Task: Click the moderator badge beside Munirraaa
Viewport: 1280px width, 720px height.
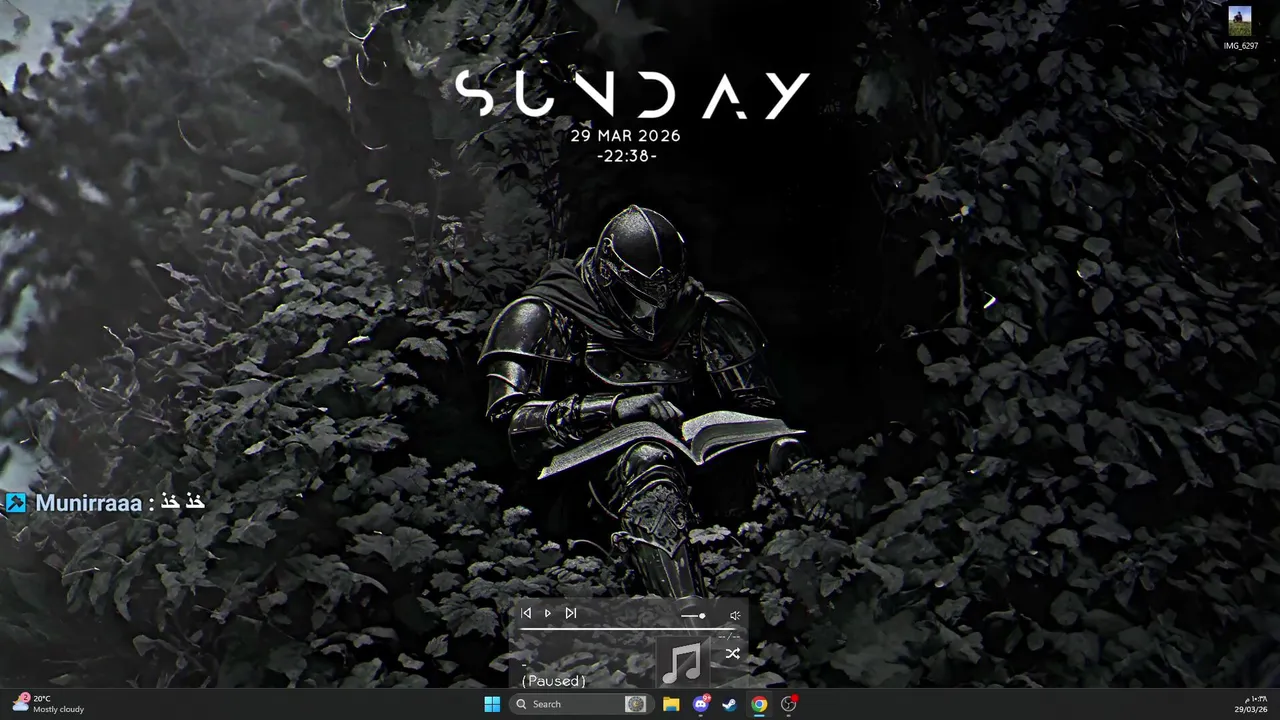Action: (16, 502)
